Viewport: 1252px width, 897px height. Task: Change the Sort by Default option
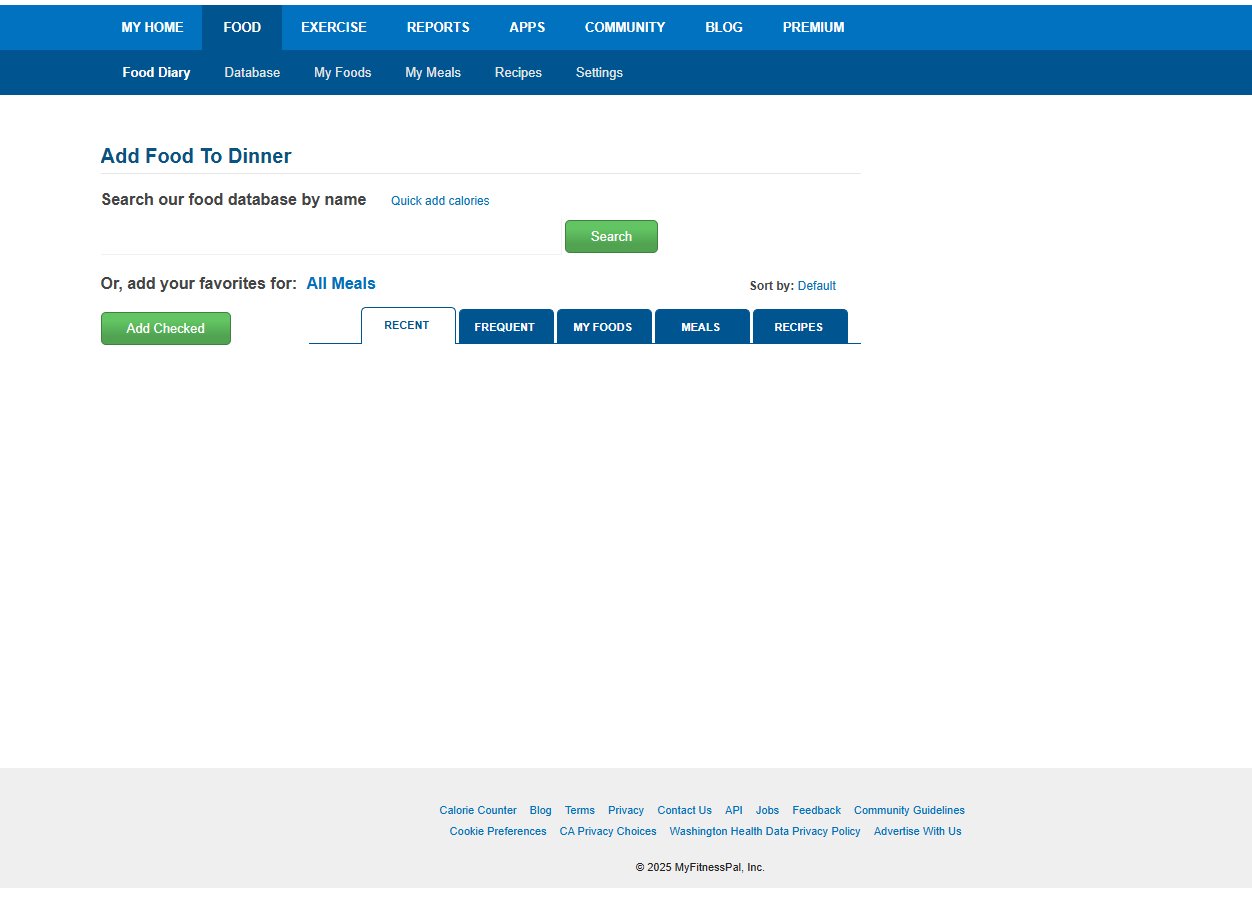[817, 286]
